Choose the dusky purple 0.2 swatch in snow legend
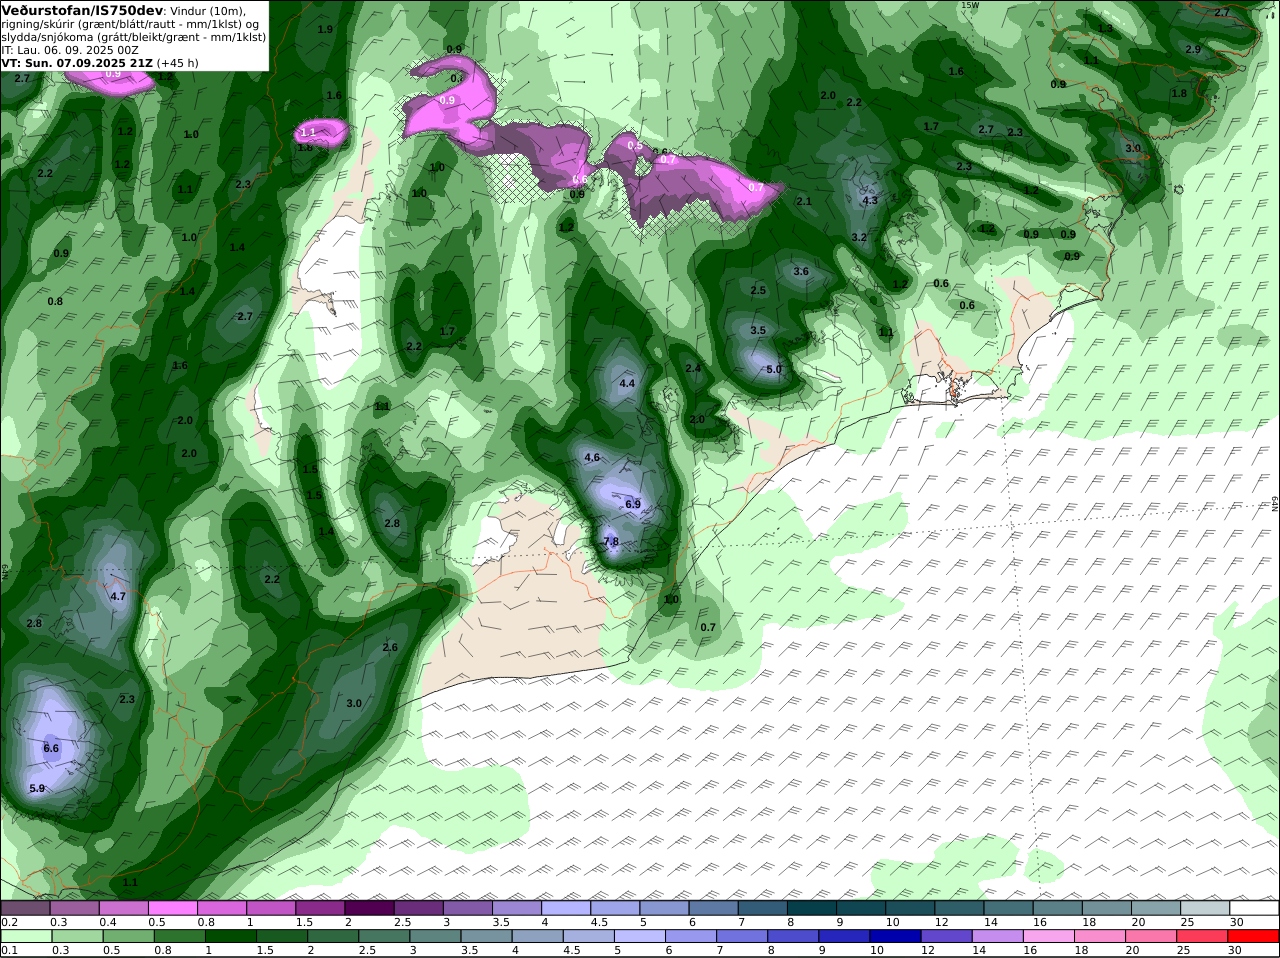The image size is (1280, 958). (x=25, y=907)
